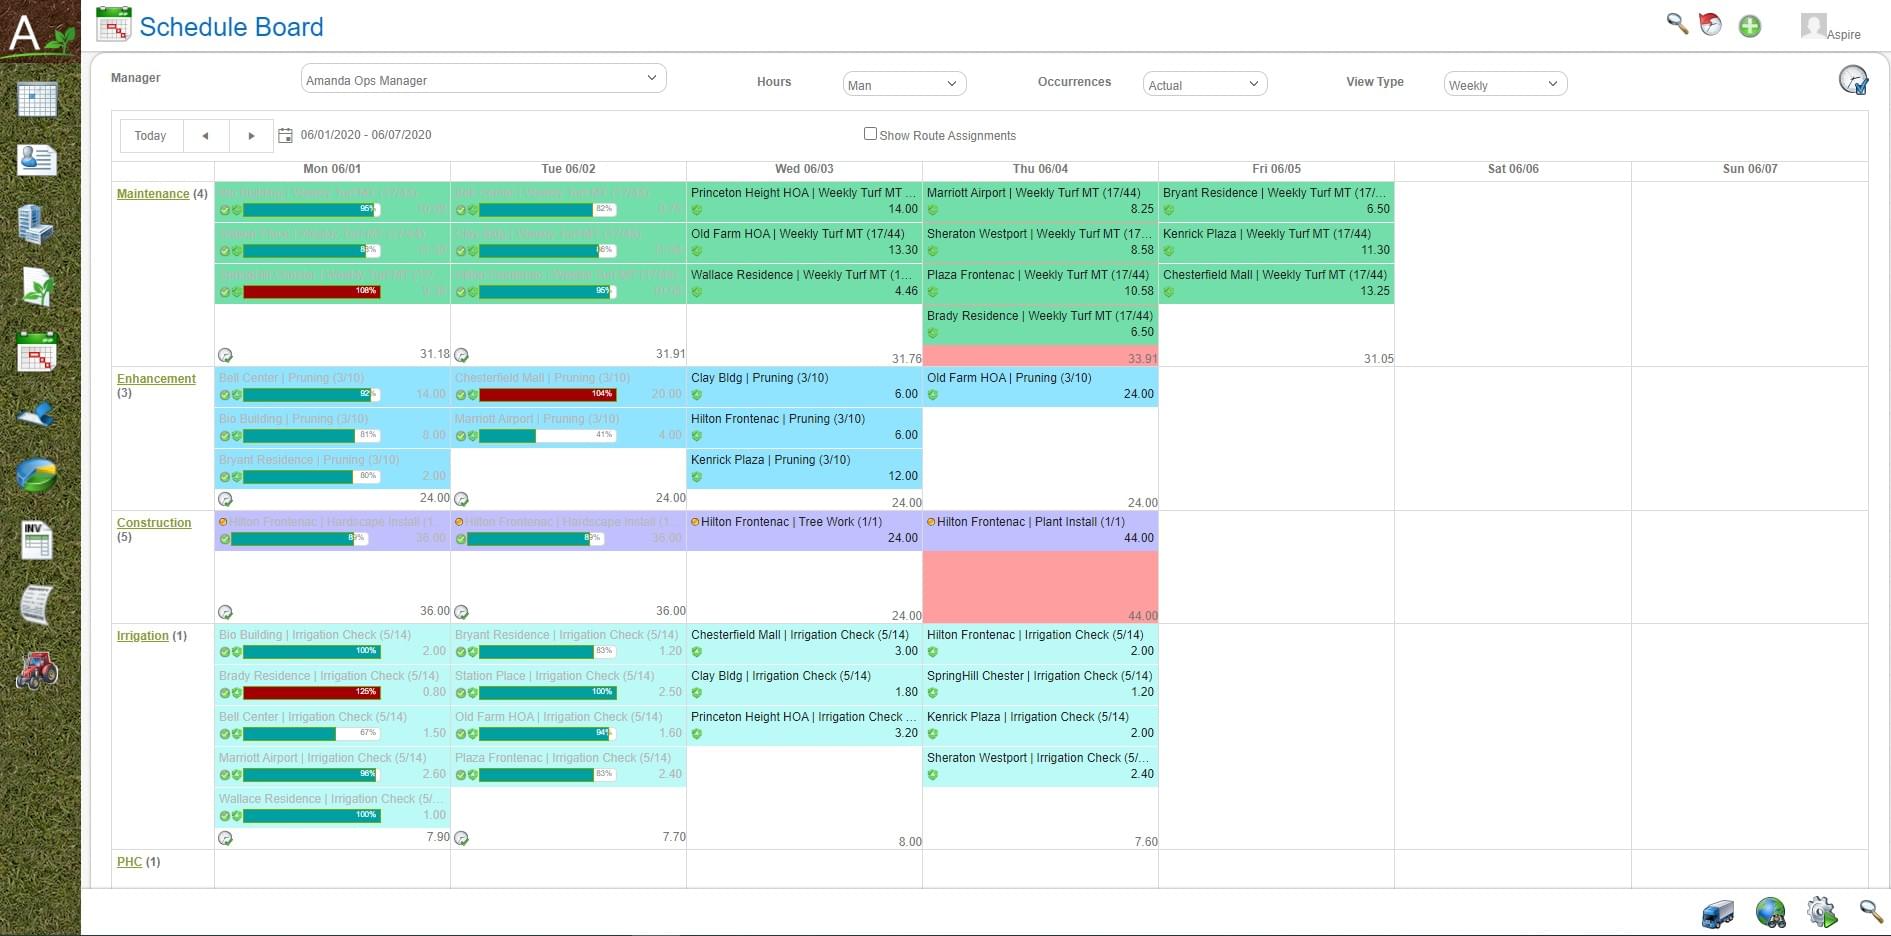Click orange dot on Hilton Frontenac Plant Install
This screenshot has height=936, width=1891.
(931, 522)
